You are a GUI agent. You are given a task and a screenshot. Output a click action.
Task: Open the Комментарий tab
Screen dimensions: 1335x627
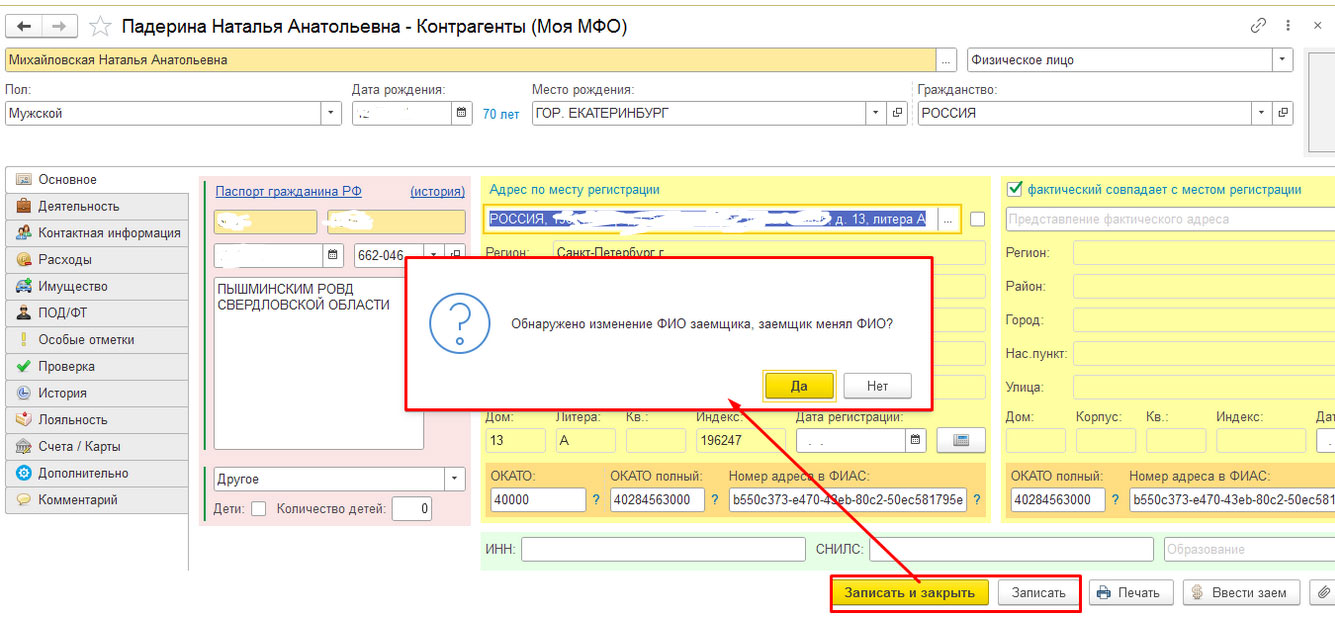point(96,500)
